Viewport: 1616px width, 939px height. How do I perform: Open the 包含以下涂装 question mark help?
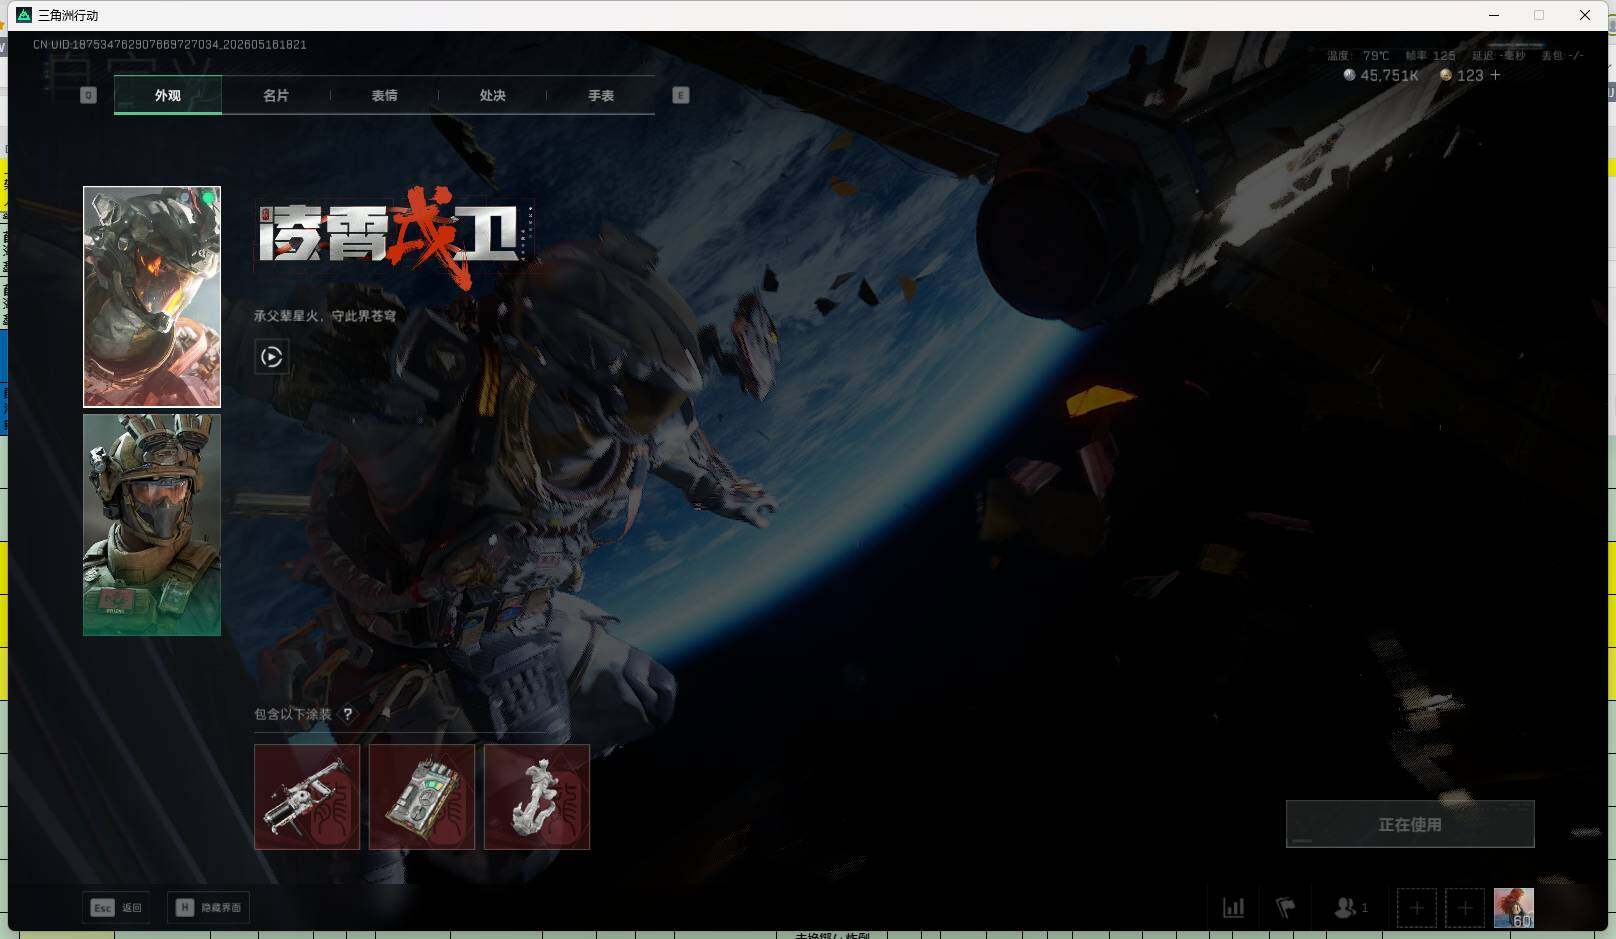(x=348, y=714)
